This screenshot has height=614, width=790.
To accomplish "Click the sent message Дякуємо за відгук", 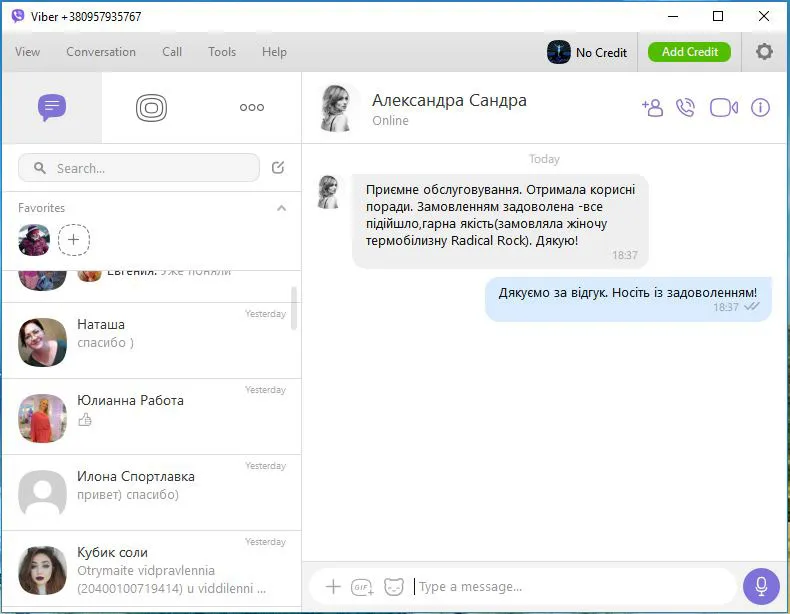I will pyautogui.click(x=628, y=299).
